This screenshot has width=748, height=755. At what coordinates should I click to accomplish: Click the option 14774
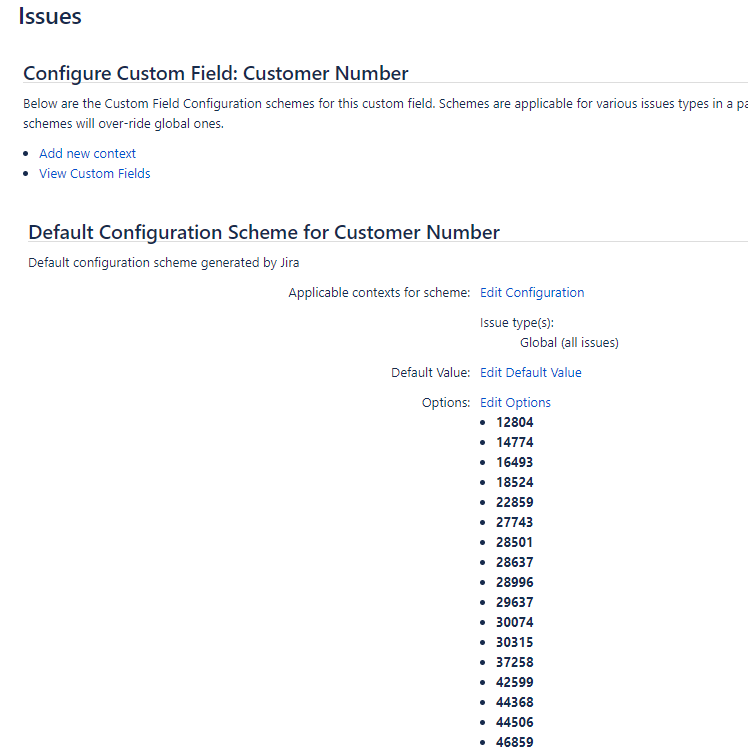(514, 442)
